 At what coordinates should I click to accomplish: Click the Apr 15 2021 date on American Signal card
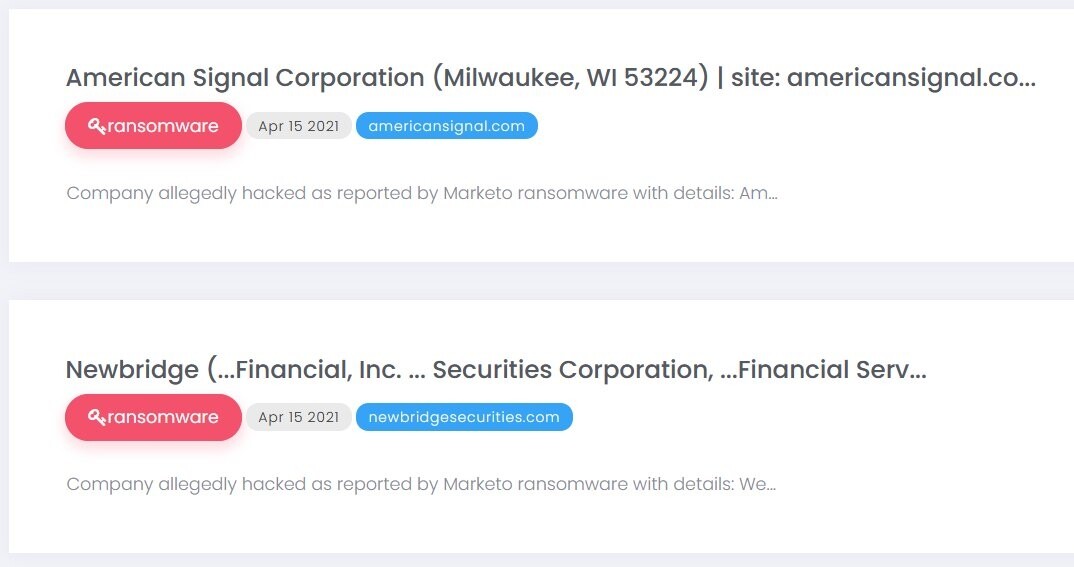click(x=299, y=126)
